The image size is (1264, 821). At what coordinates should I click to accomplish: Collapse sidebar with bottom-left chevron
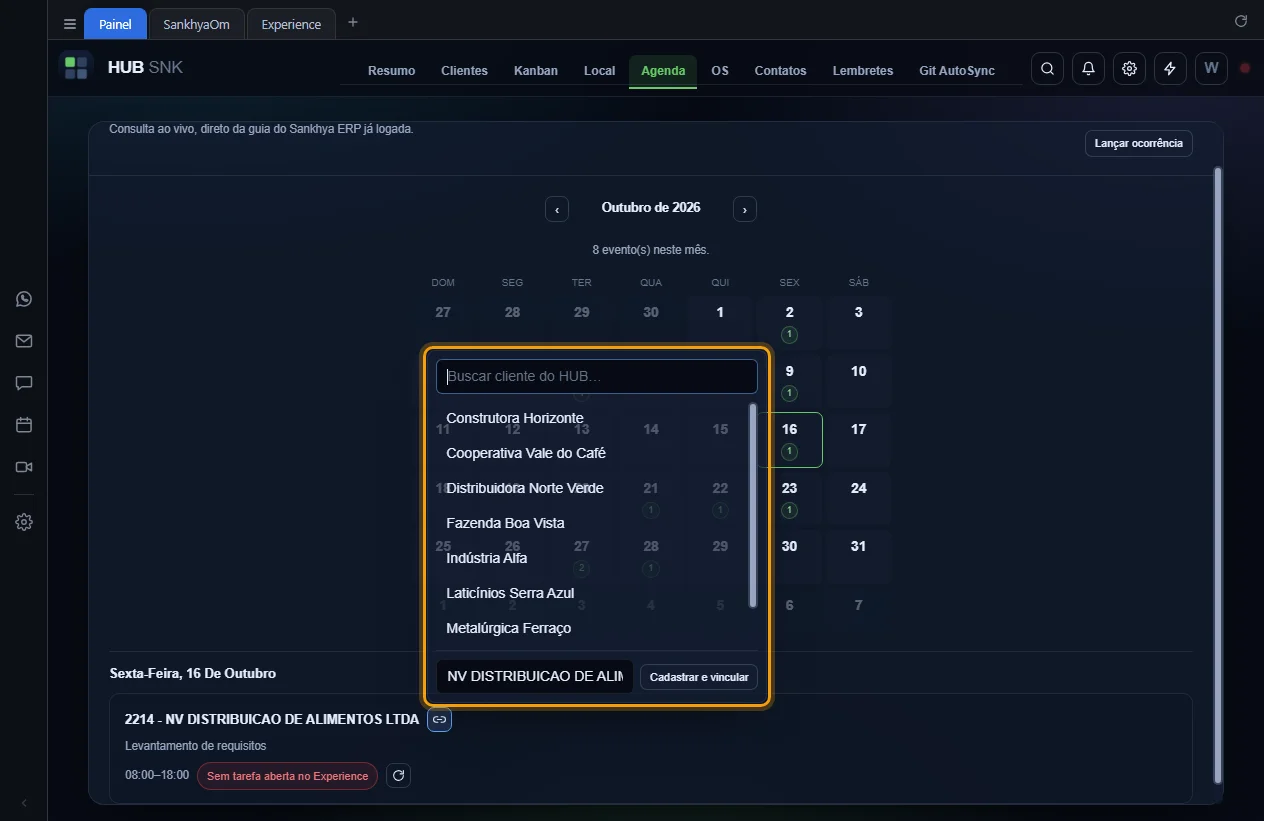point(24,803)
